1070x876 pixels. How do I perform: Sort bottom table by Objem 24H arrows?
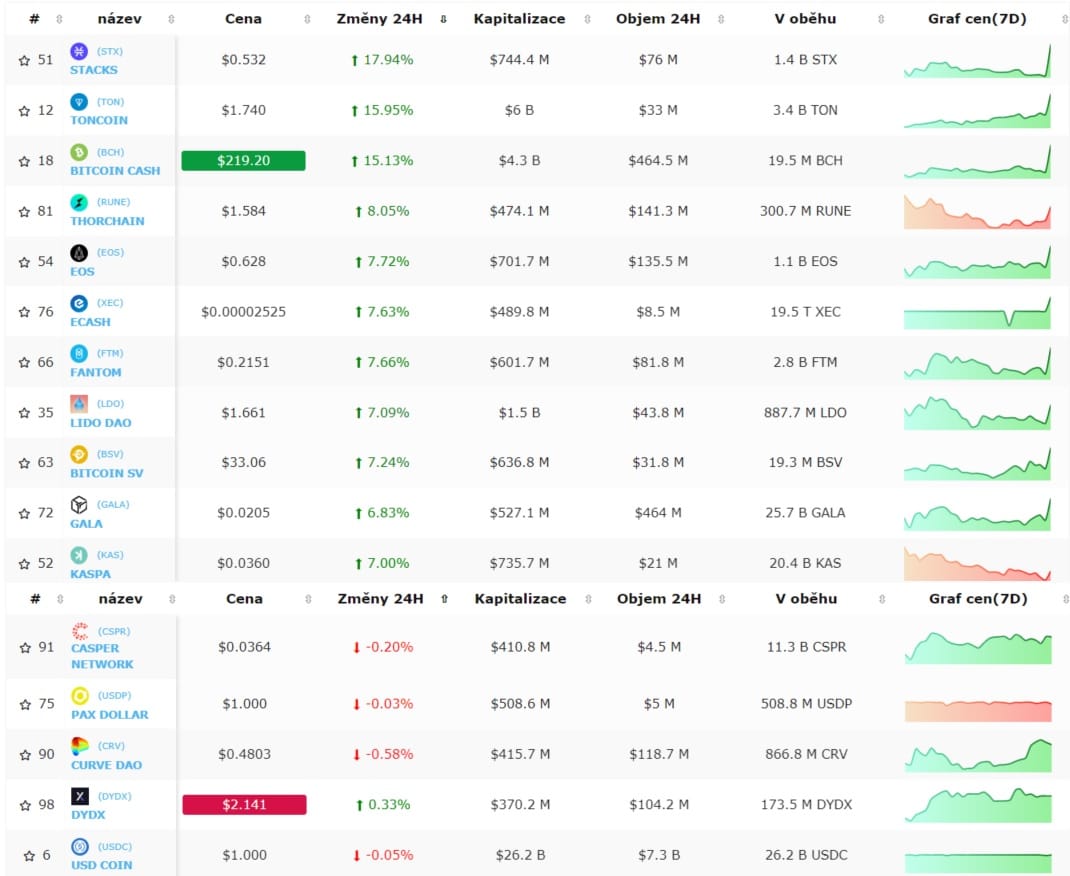point(720,600)
